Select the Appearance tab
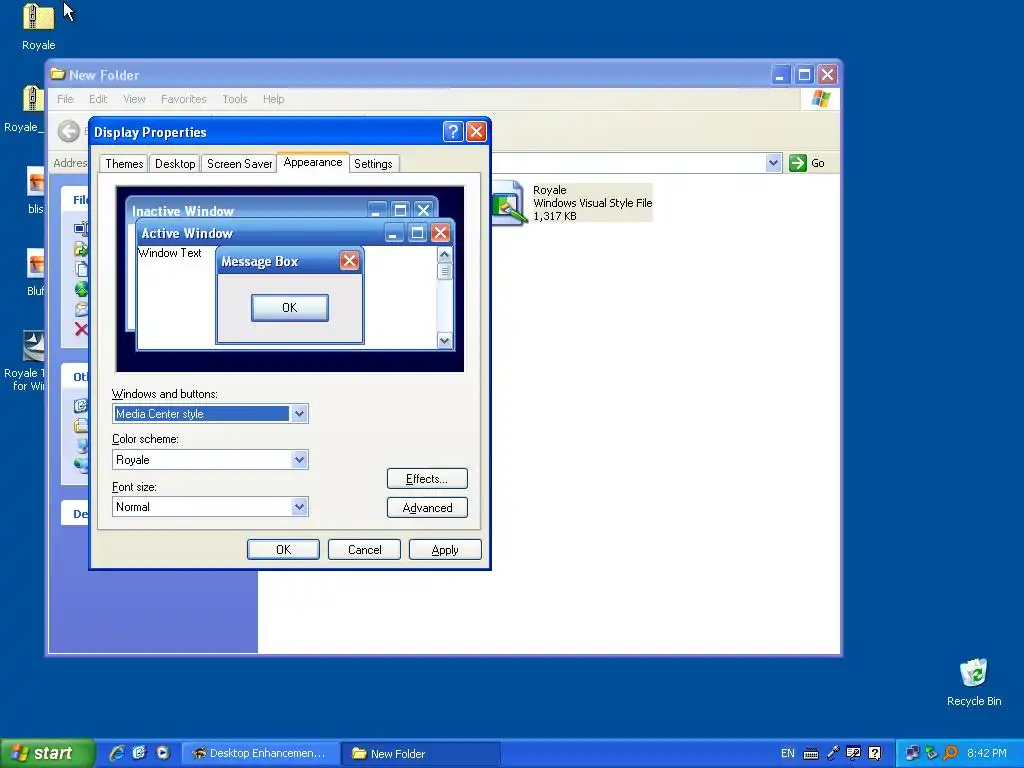 (313, 162)
